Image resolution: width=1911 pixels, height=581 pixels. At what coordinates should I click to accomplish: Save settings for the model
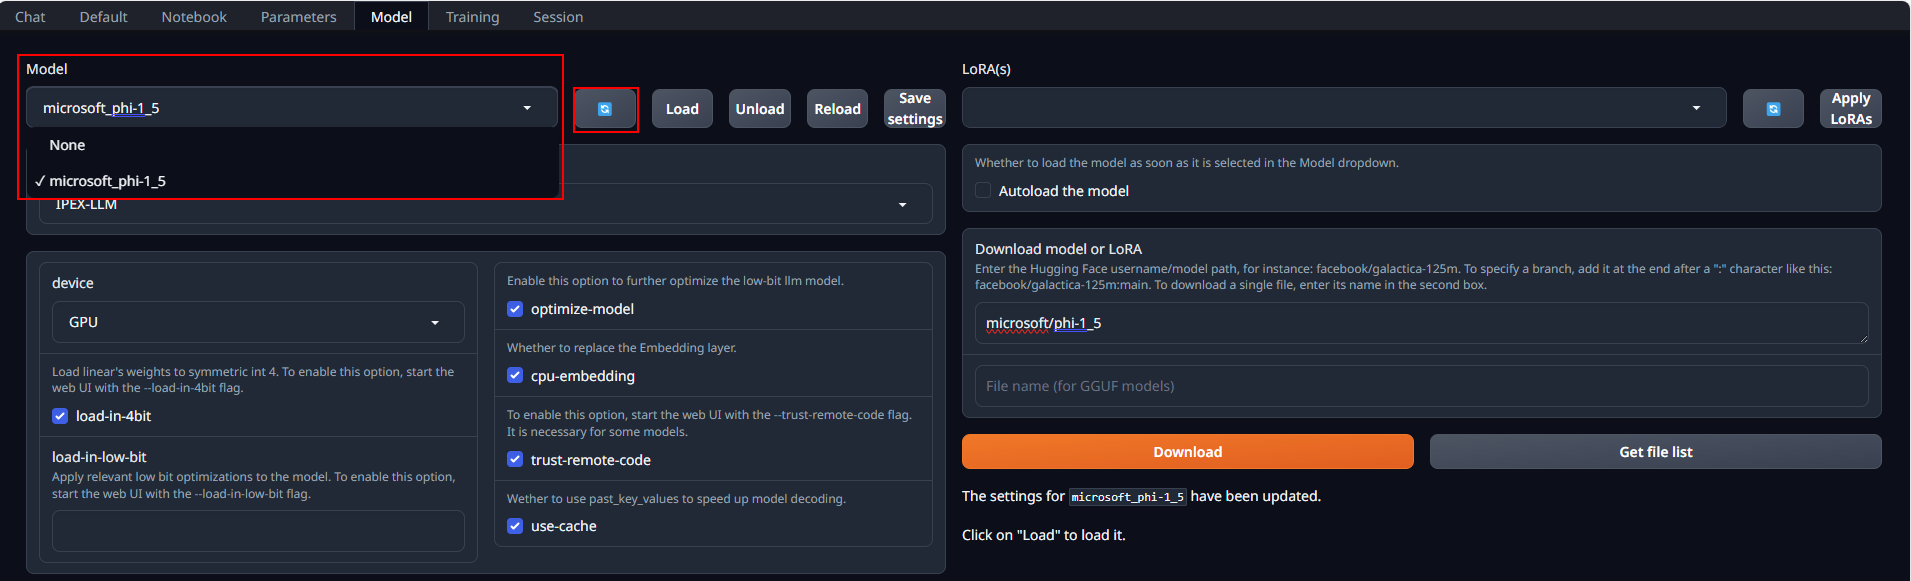pyautogui.click(x=915, y=109)
